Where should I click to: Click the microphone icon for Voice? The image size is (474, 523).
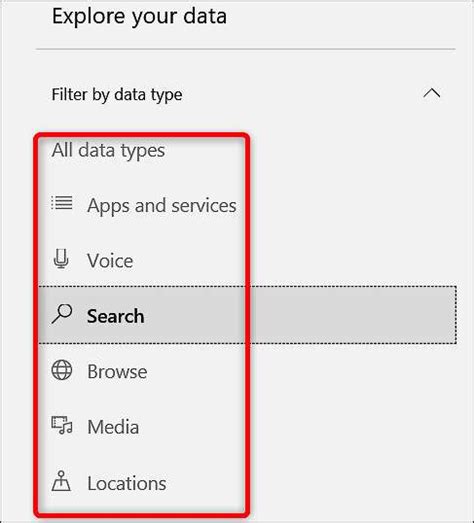tap(61, 259)
